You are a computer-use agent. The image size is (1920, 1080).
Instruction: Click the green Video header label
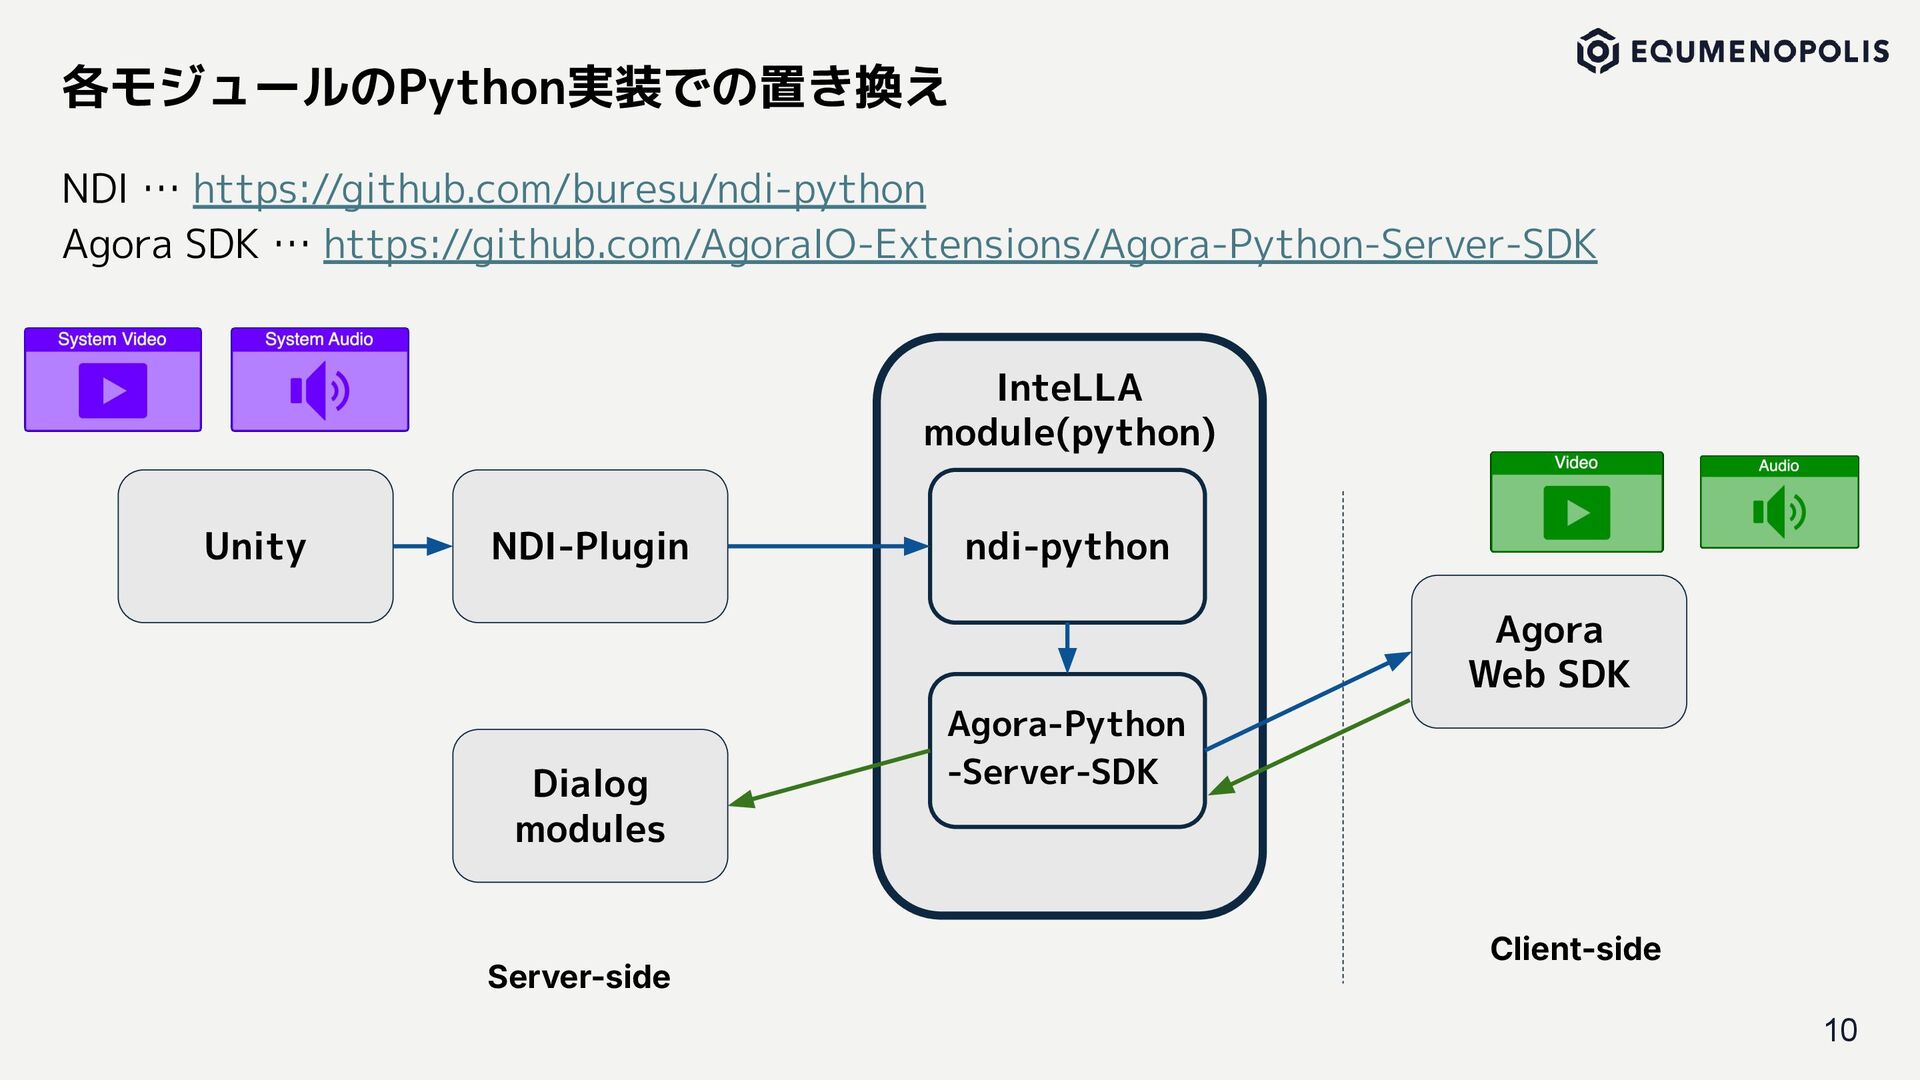click(x=1576, y=463)
